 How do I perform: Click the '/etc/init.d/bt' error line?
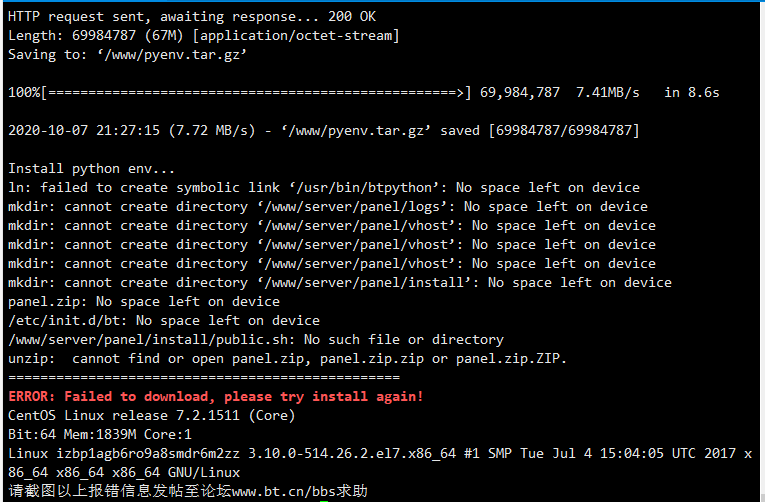[x=163, y=320]
